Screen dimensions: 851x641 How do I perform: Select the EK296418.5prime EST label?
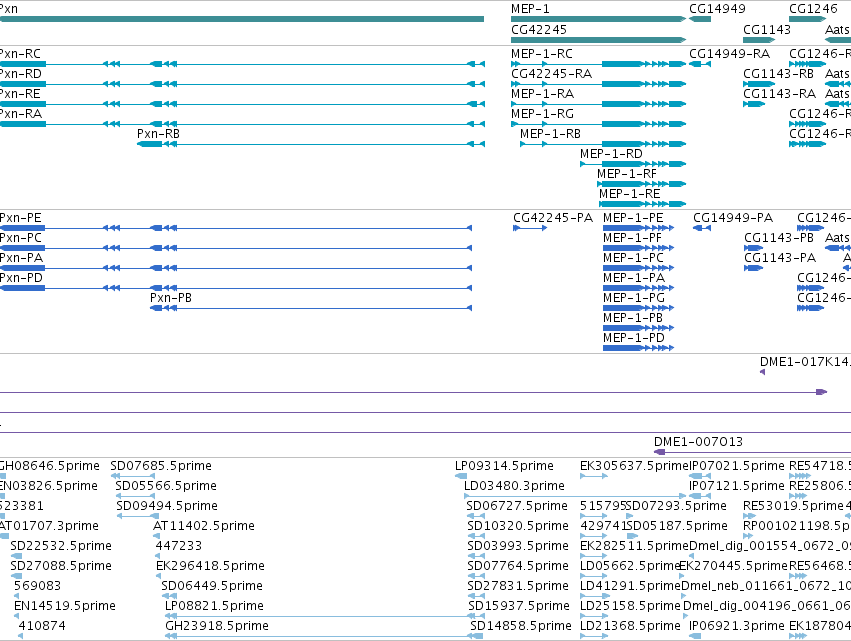point(210,566)
